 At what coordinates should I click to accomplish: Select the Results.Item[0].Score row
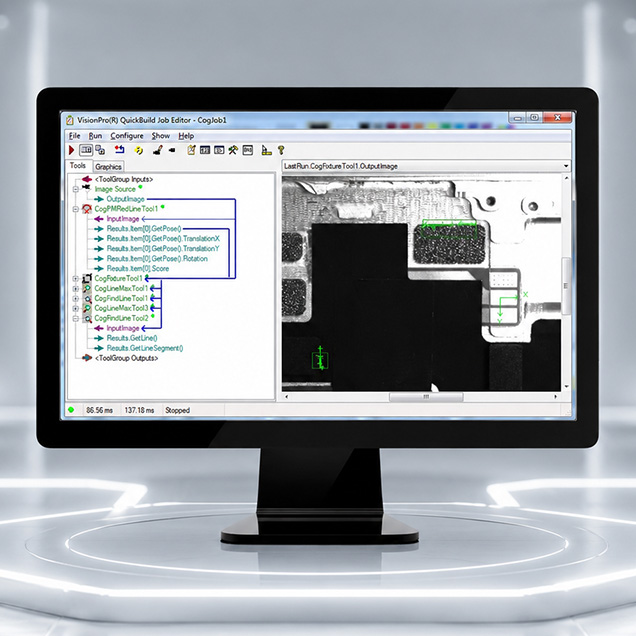[138, 269]
